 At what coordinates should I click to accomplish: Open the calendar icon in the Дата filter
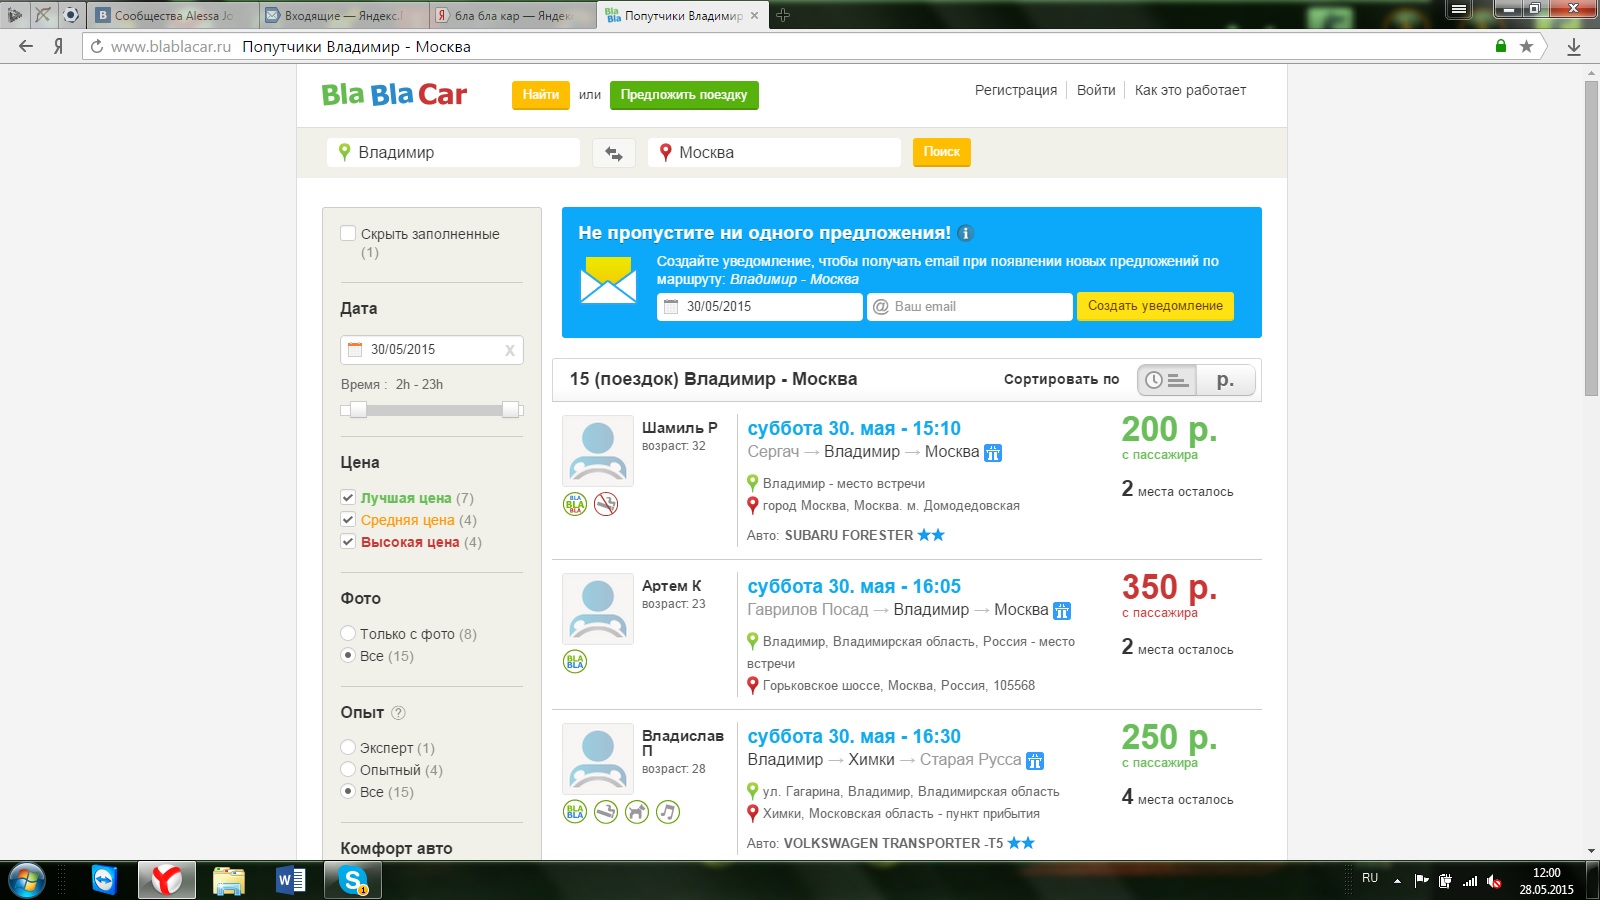(x=355, y=350)
